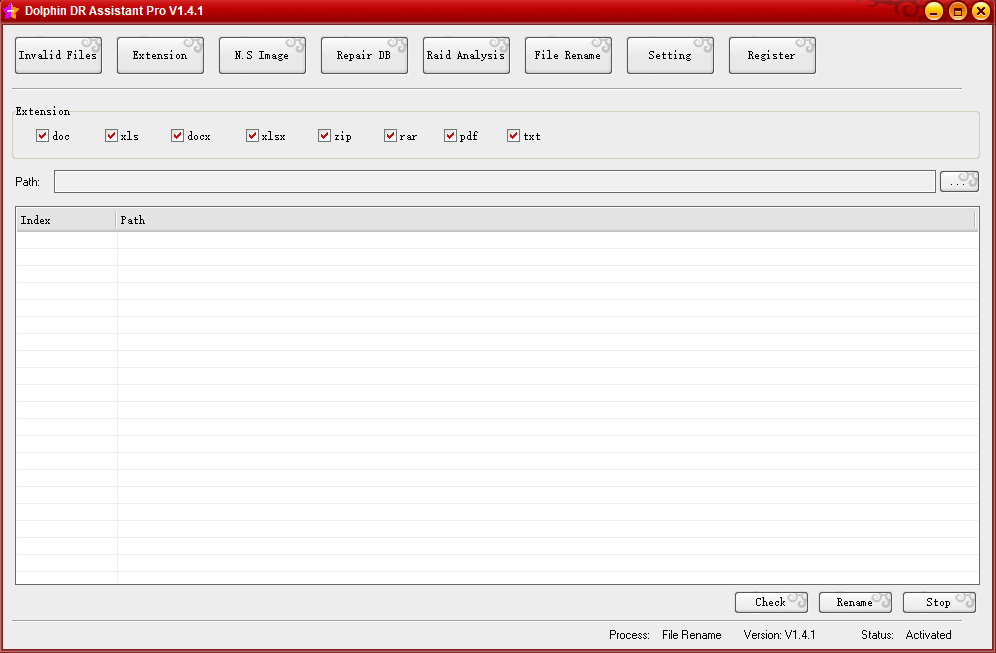Uncheck the txt extension checkbox
Image resolution: width=996 pixels, height=653 pixels.
click(x=513, y=135)
